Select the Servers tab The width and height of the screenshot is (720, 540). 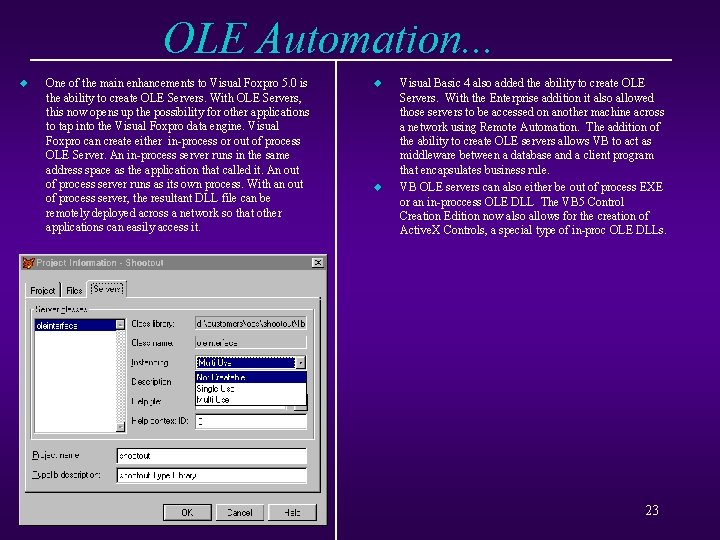[107, 289]
